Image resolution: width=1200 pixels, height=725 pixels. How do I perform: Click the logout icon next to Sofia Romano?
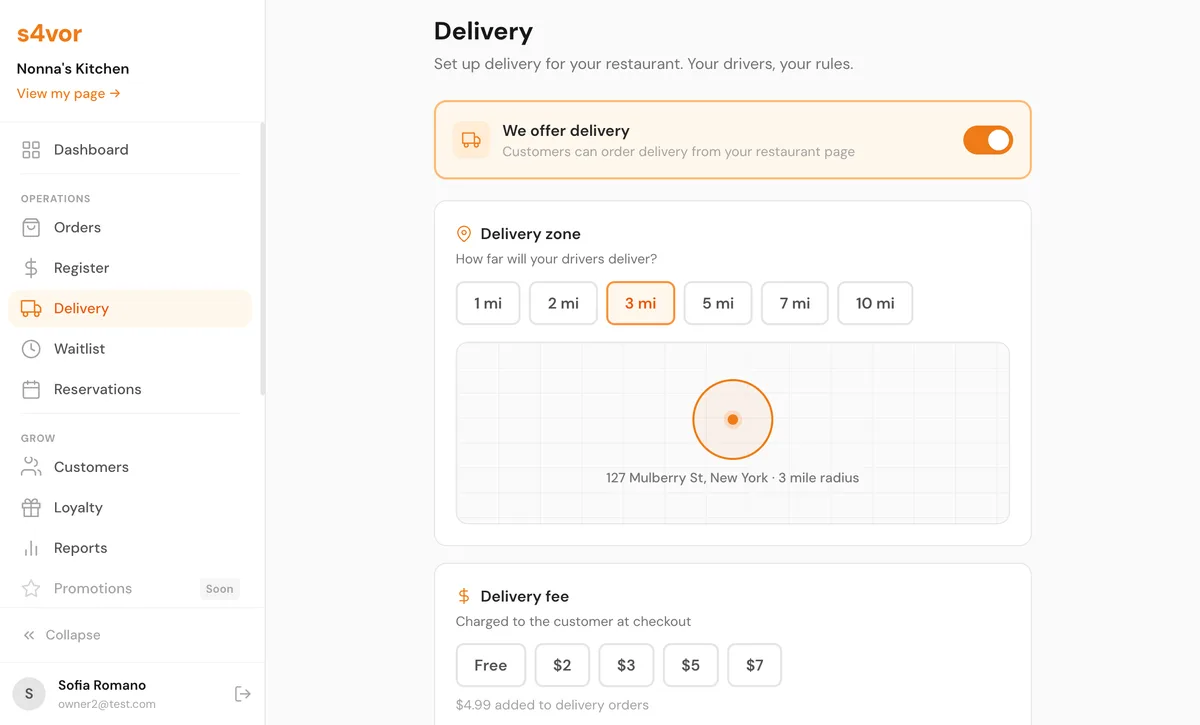242,693
